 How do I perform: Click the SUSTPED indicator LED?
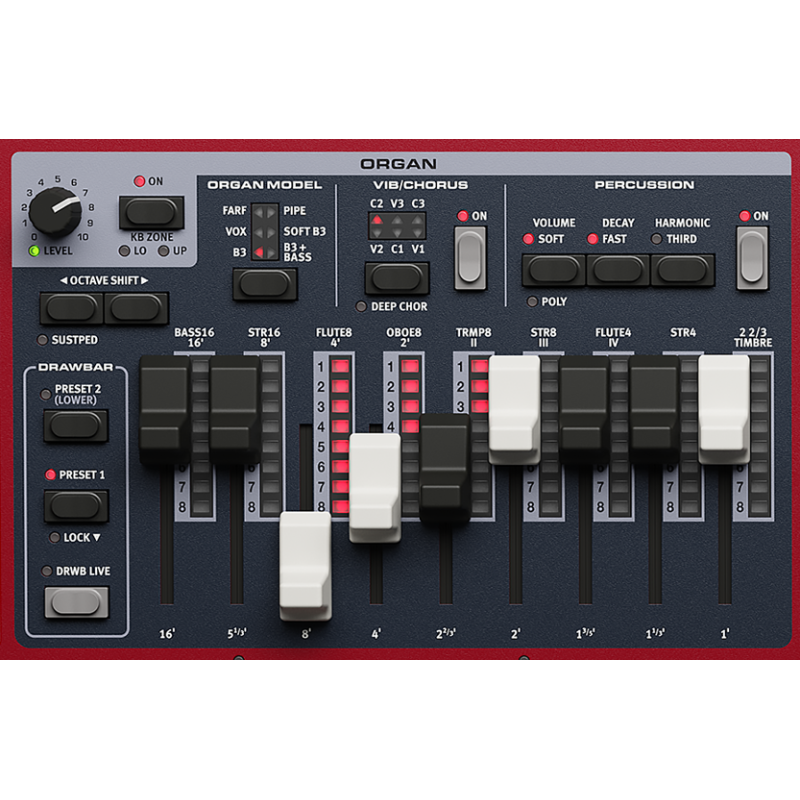click(42, 340)
